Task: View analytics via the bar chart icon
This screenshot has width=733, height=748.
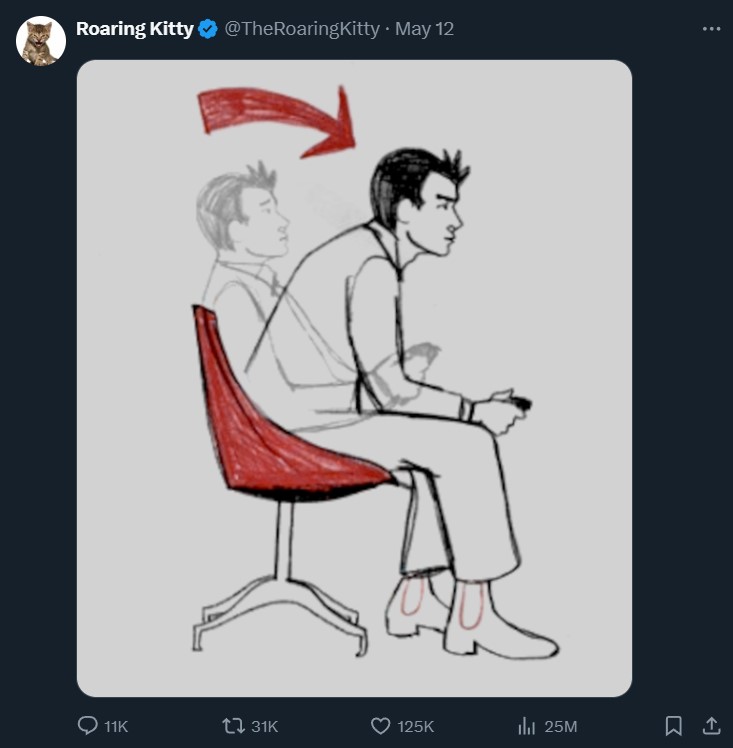Action: click(x=527, y=726)
